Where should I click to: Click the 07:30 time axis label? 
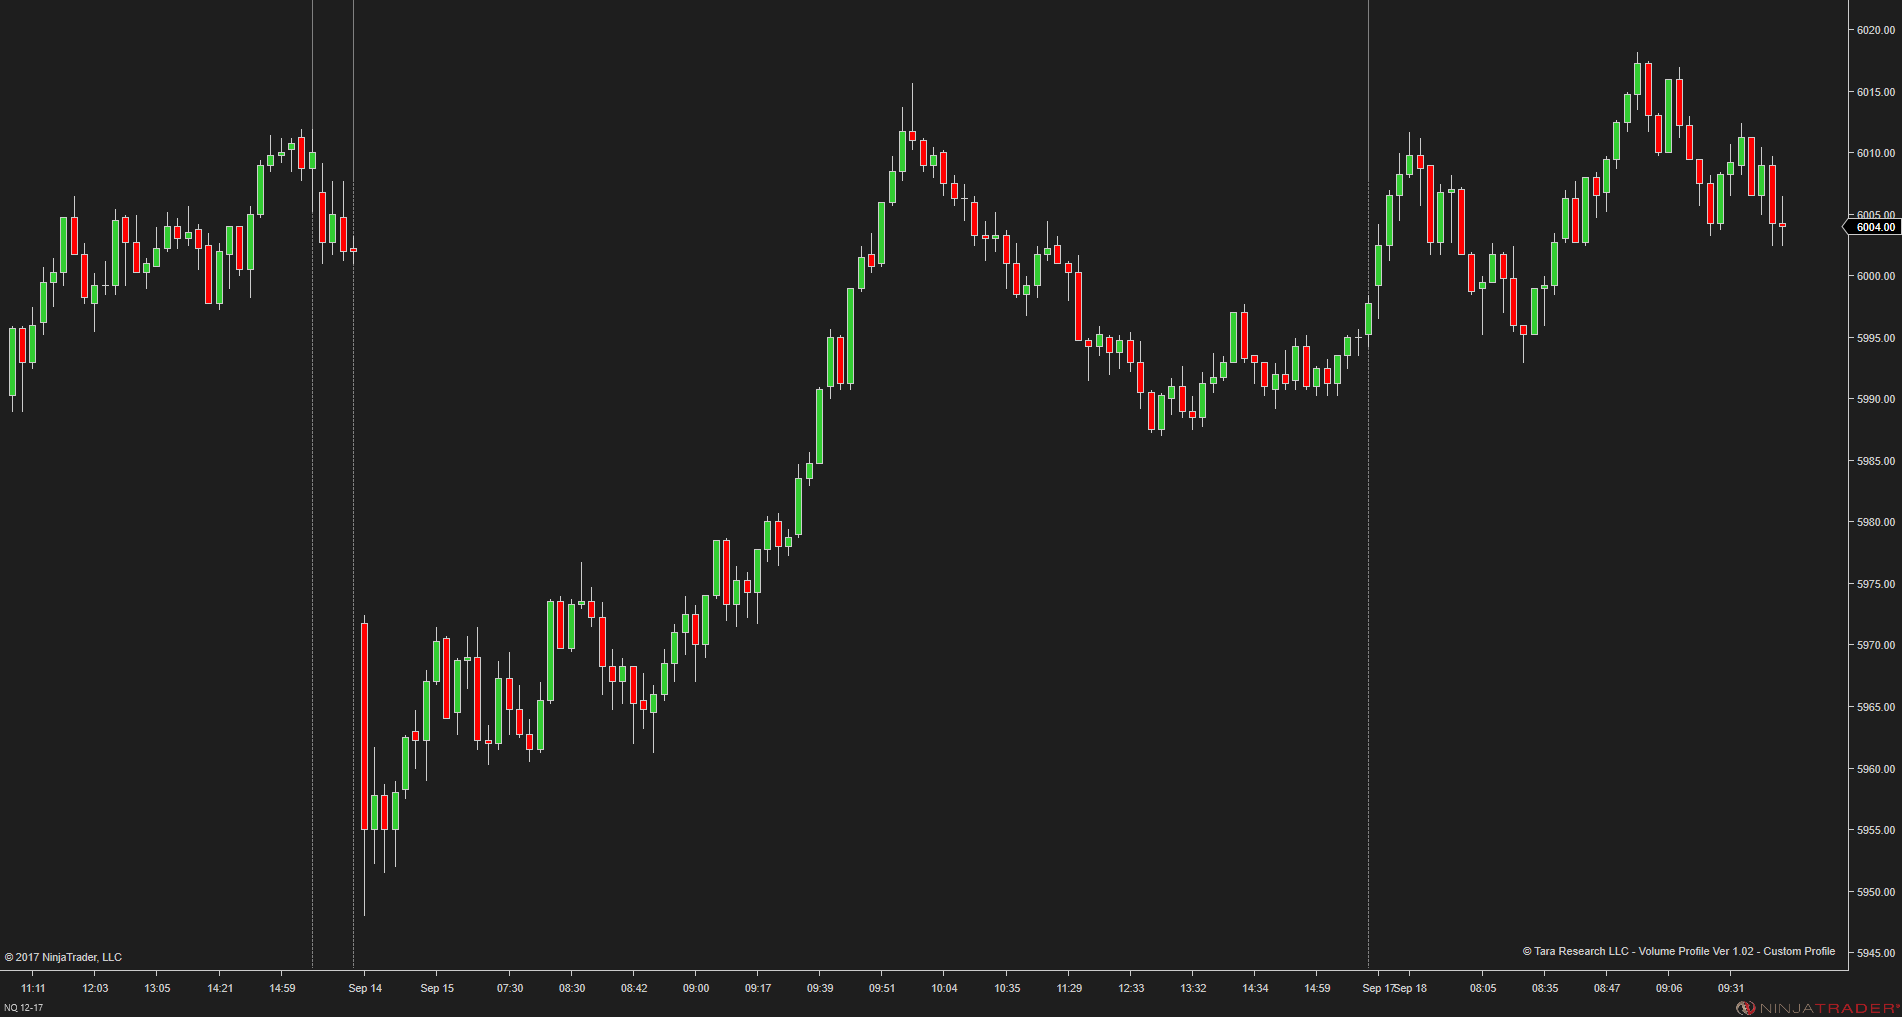coord(510,988)
